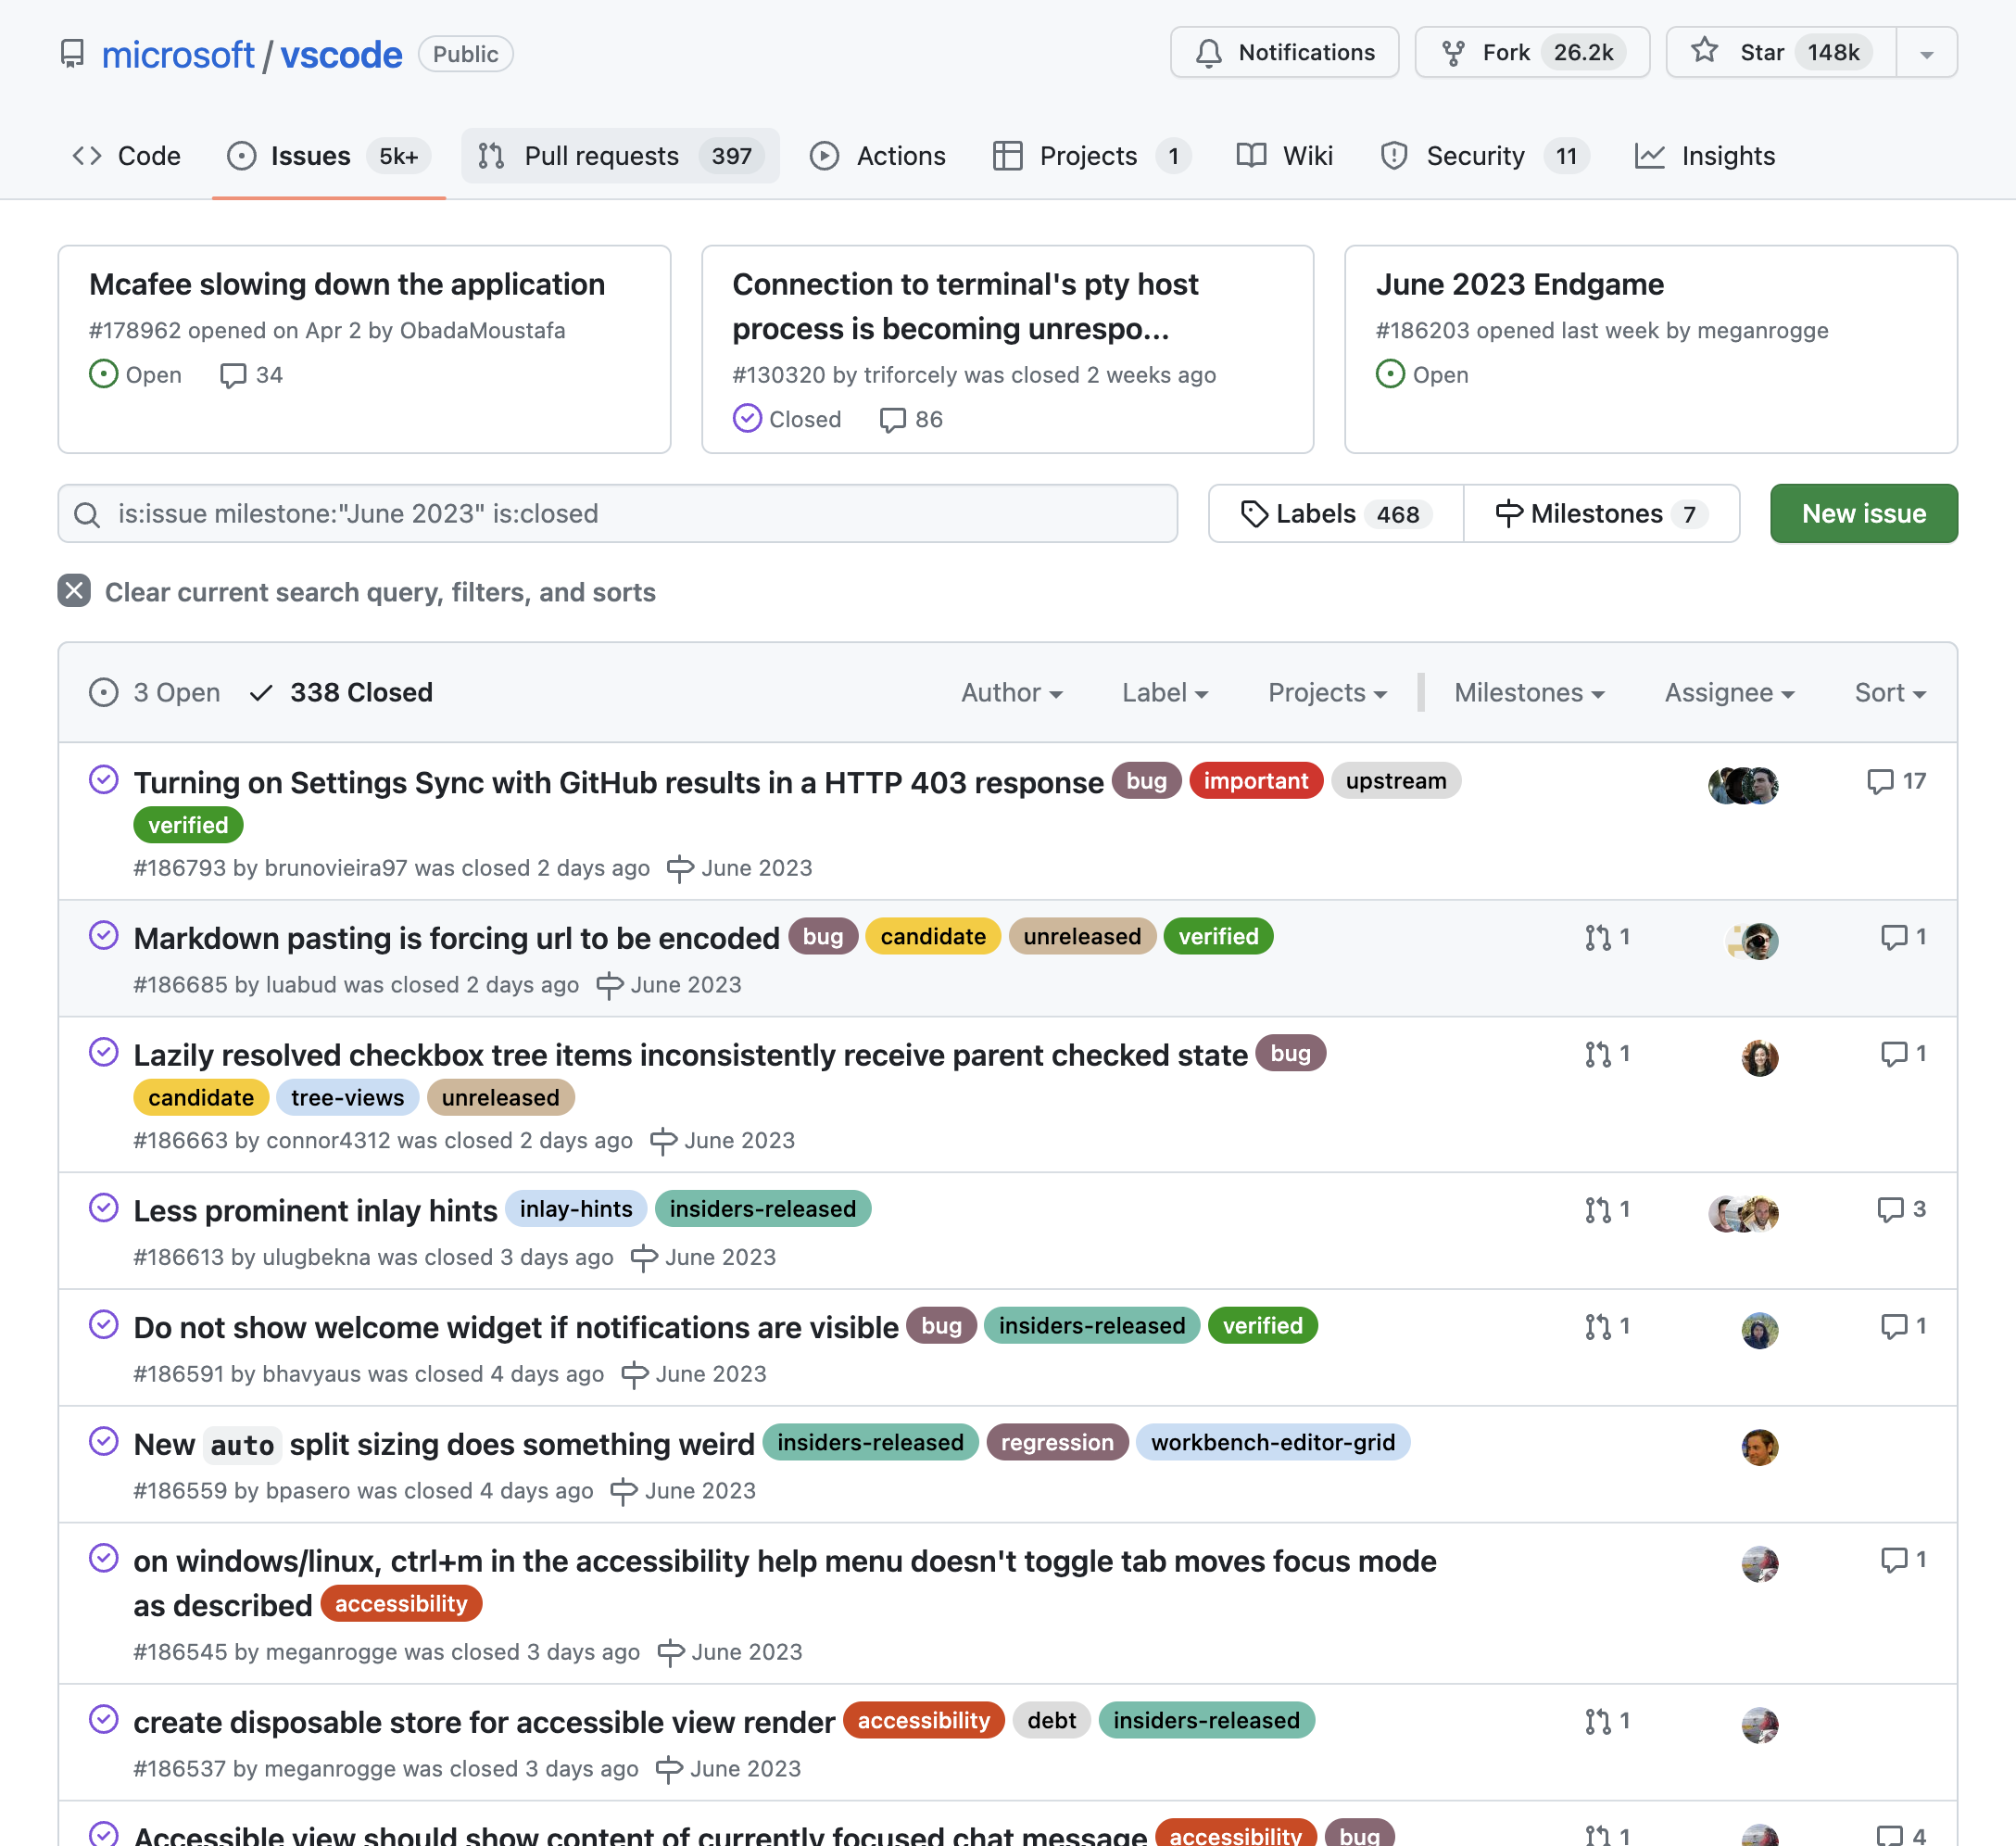Open the Security tab
Viewport: 2016px width, 1846px height.
tap(1484, 156)
